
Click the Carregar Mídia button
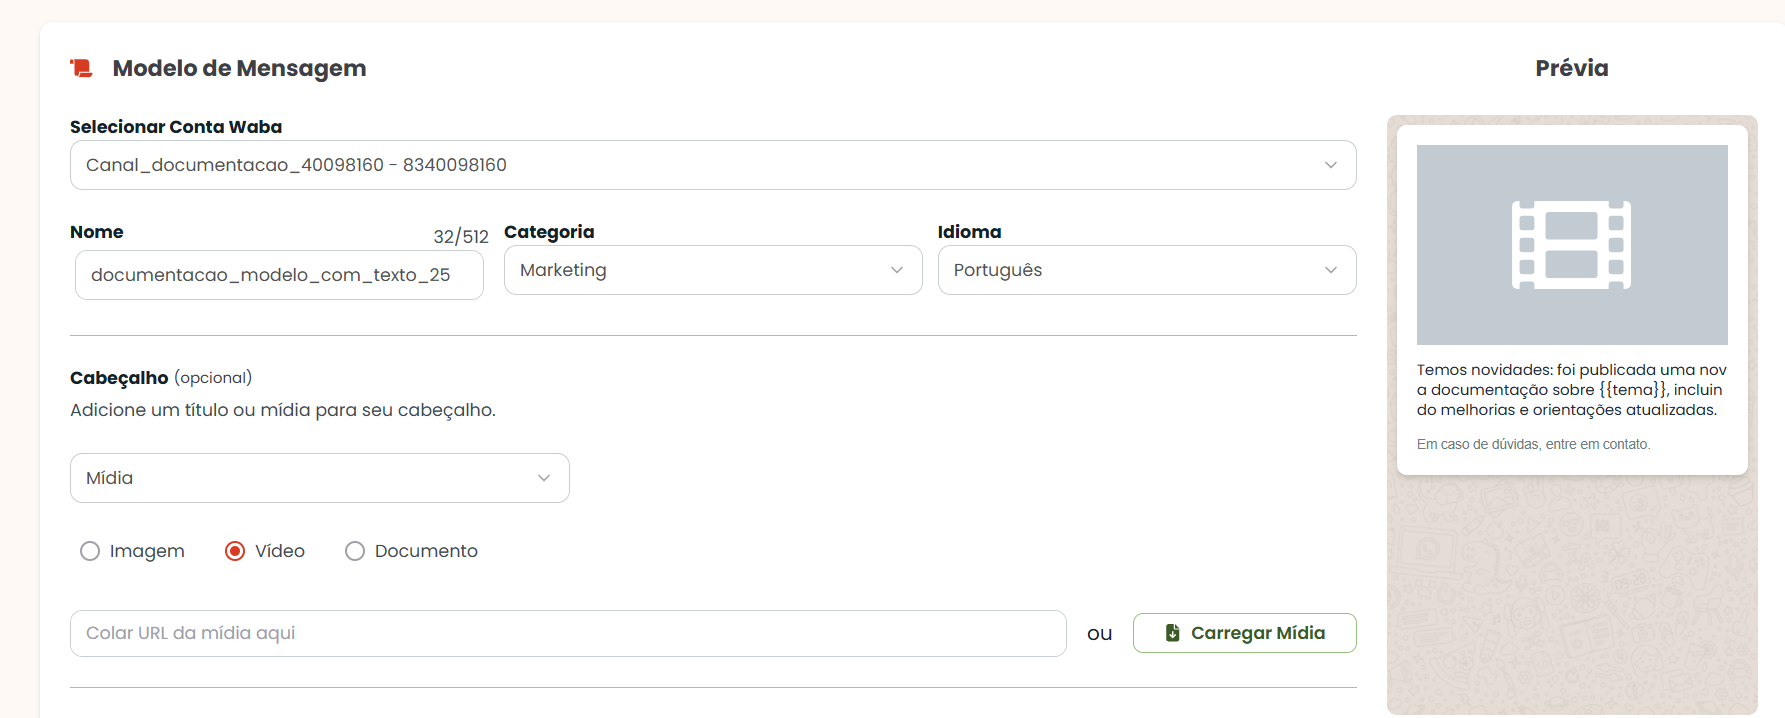tap(1245, 633)
